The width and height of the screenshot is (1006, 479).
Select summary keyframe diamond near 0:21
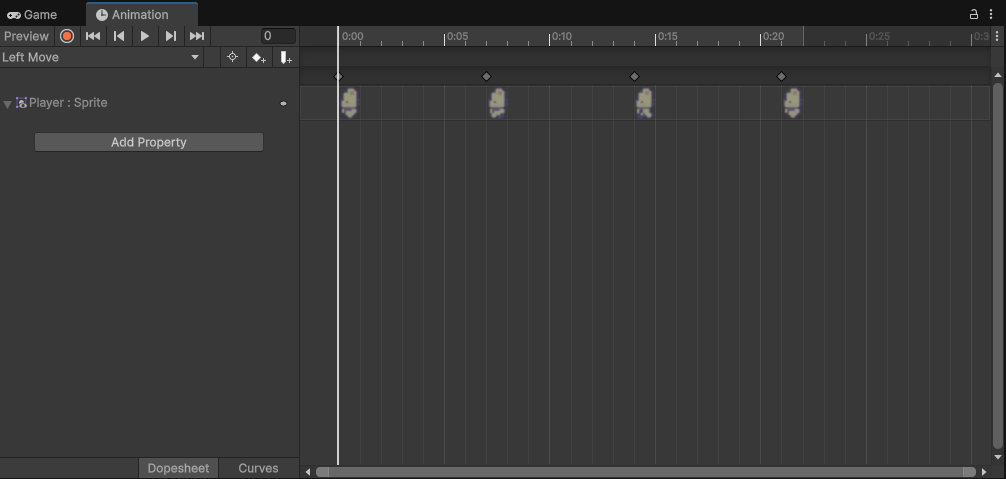click(x=781, y=76)
